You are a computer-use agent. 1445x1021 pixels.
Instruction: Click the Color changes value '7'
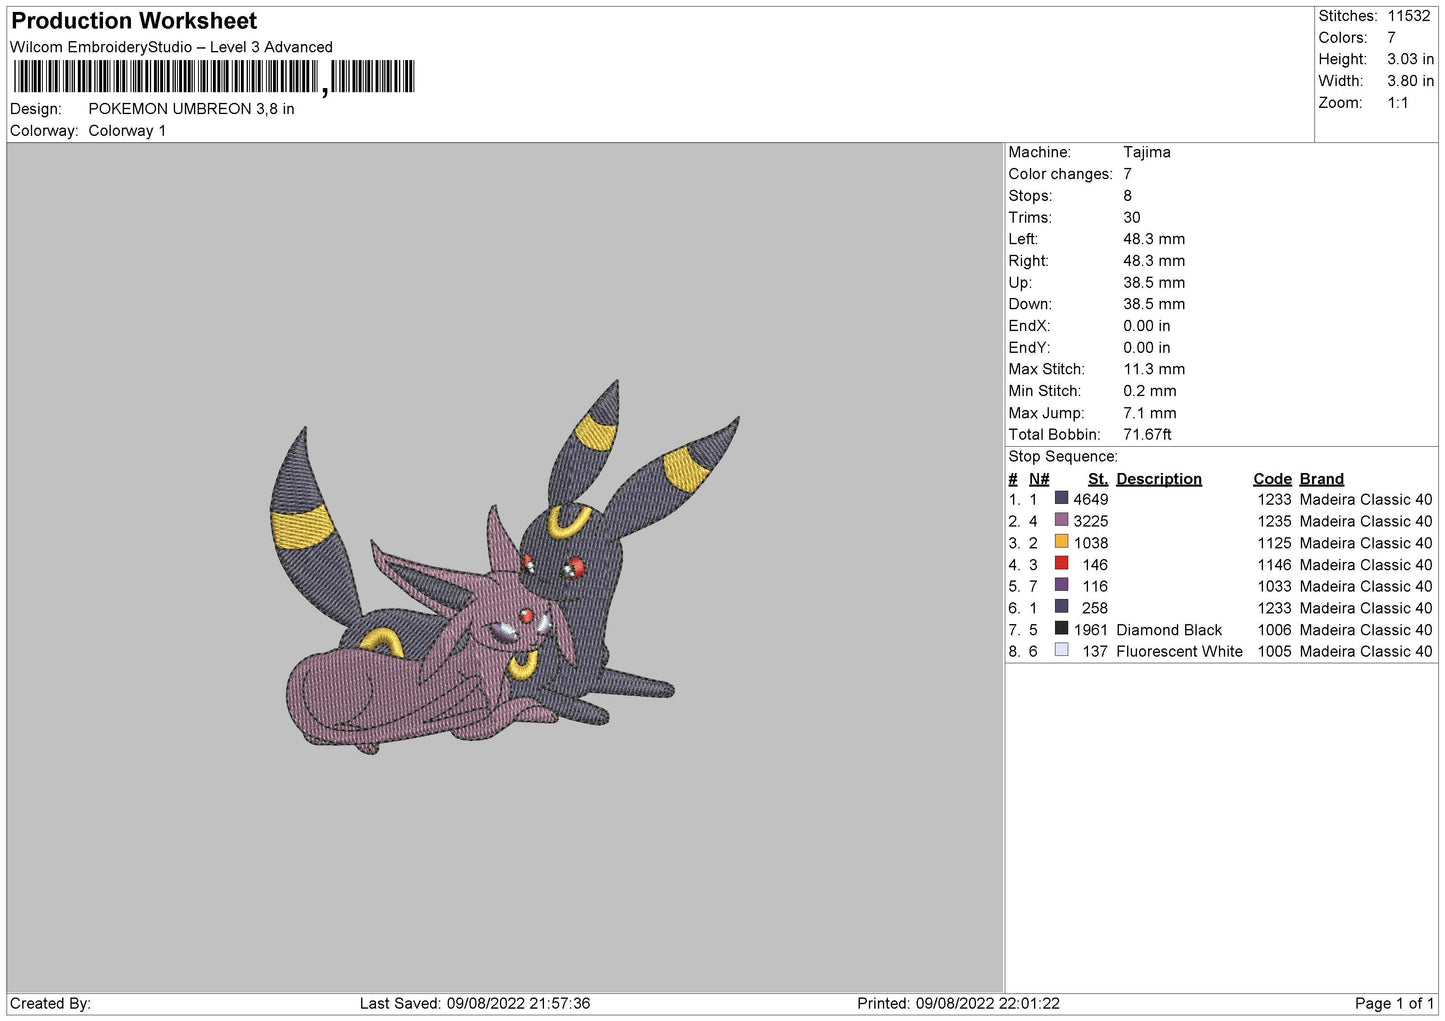(x=1128, y=174)
